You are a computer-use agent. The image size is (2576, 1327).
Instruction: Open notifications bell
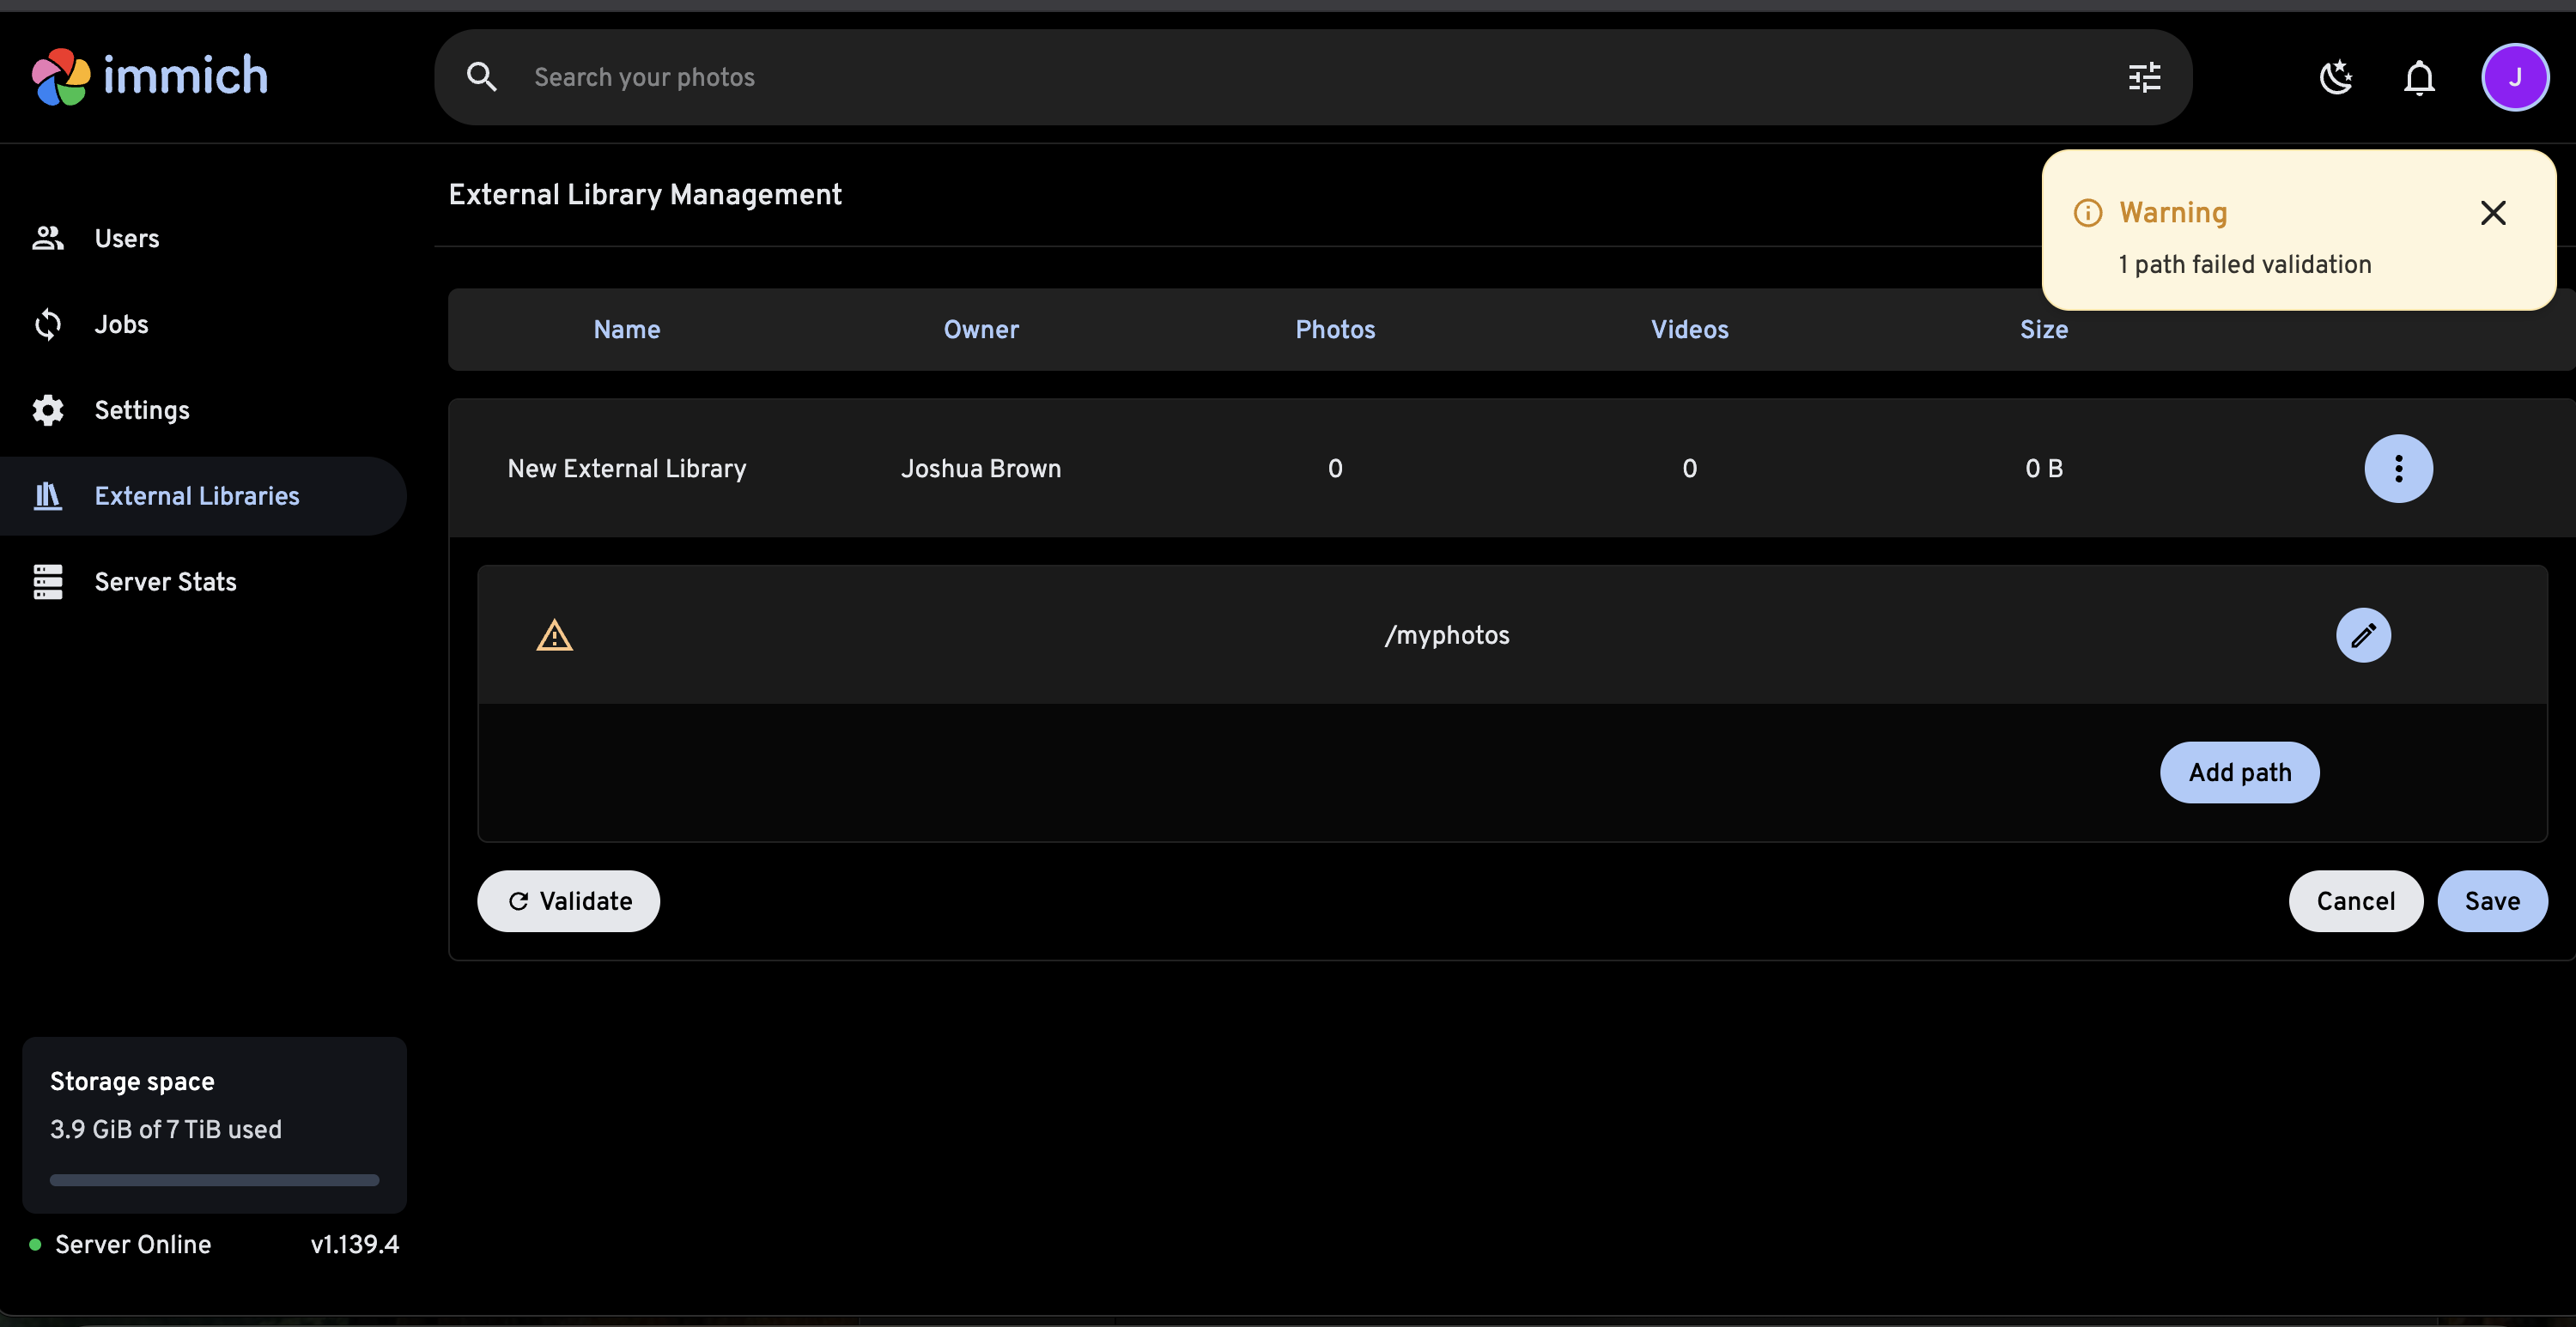point(2418,77)
